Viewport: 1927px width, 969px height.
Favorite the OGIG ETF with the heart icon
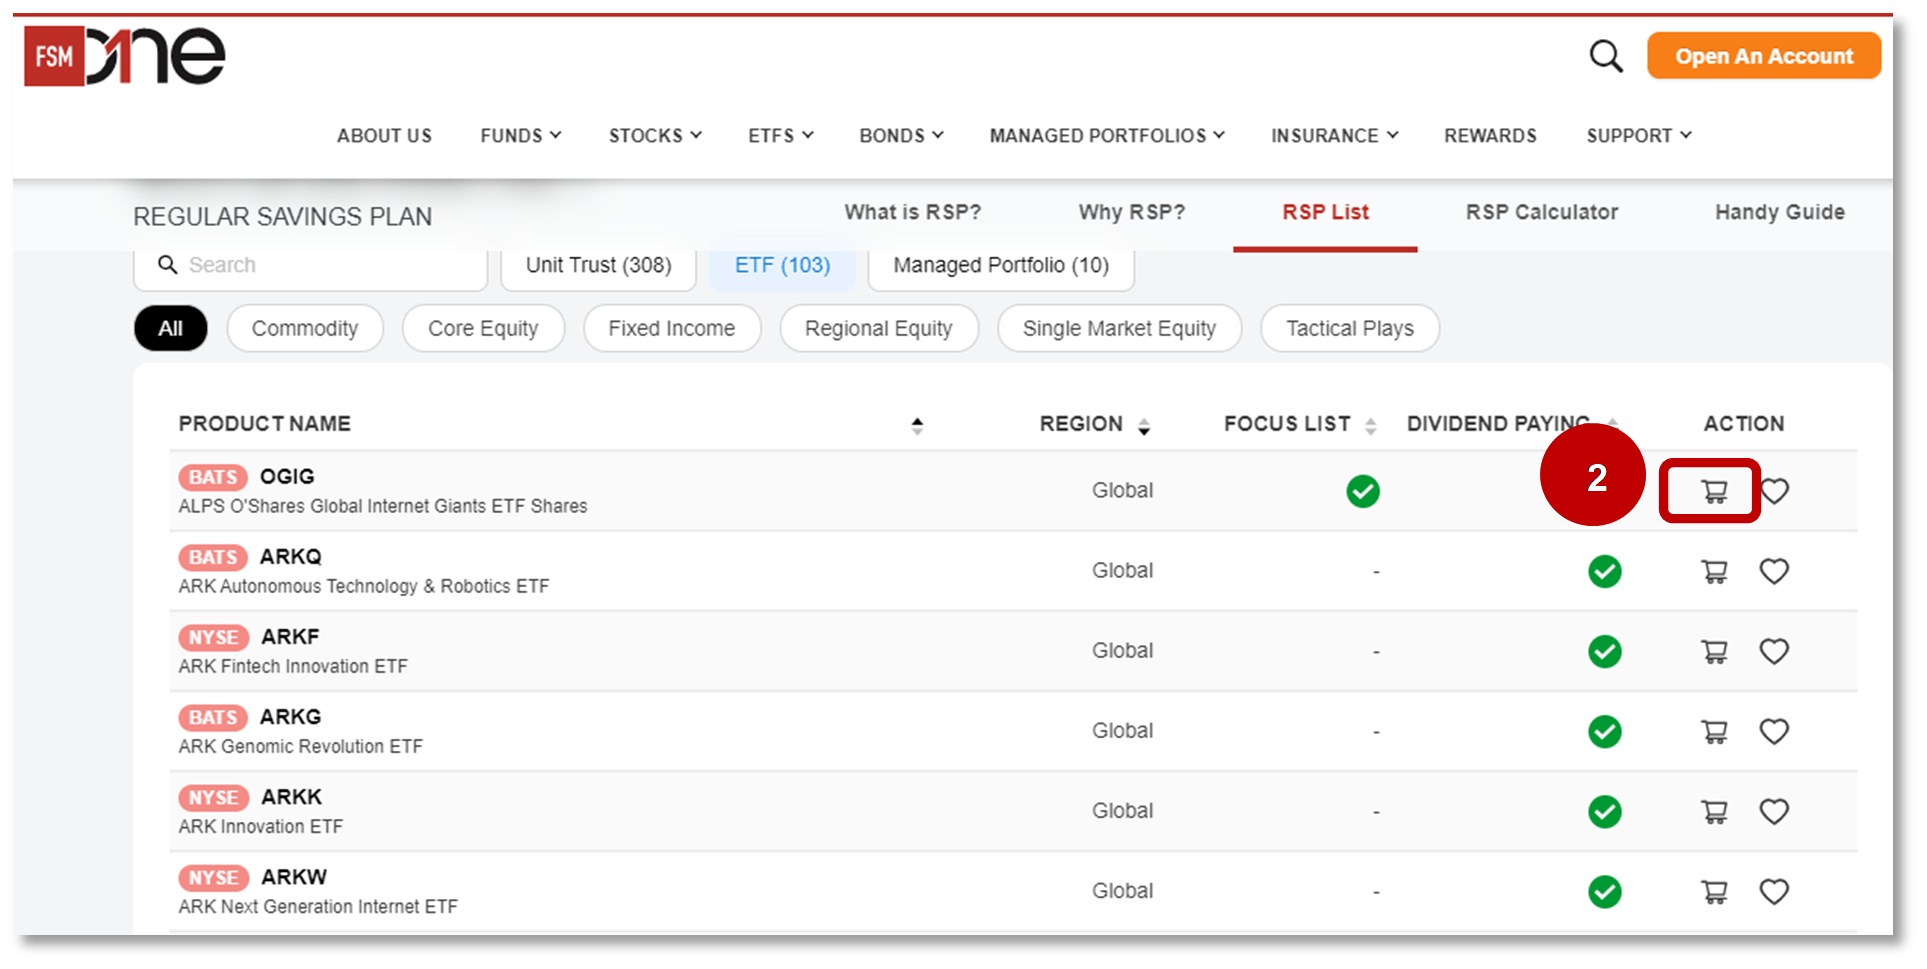1775,491
